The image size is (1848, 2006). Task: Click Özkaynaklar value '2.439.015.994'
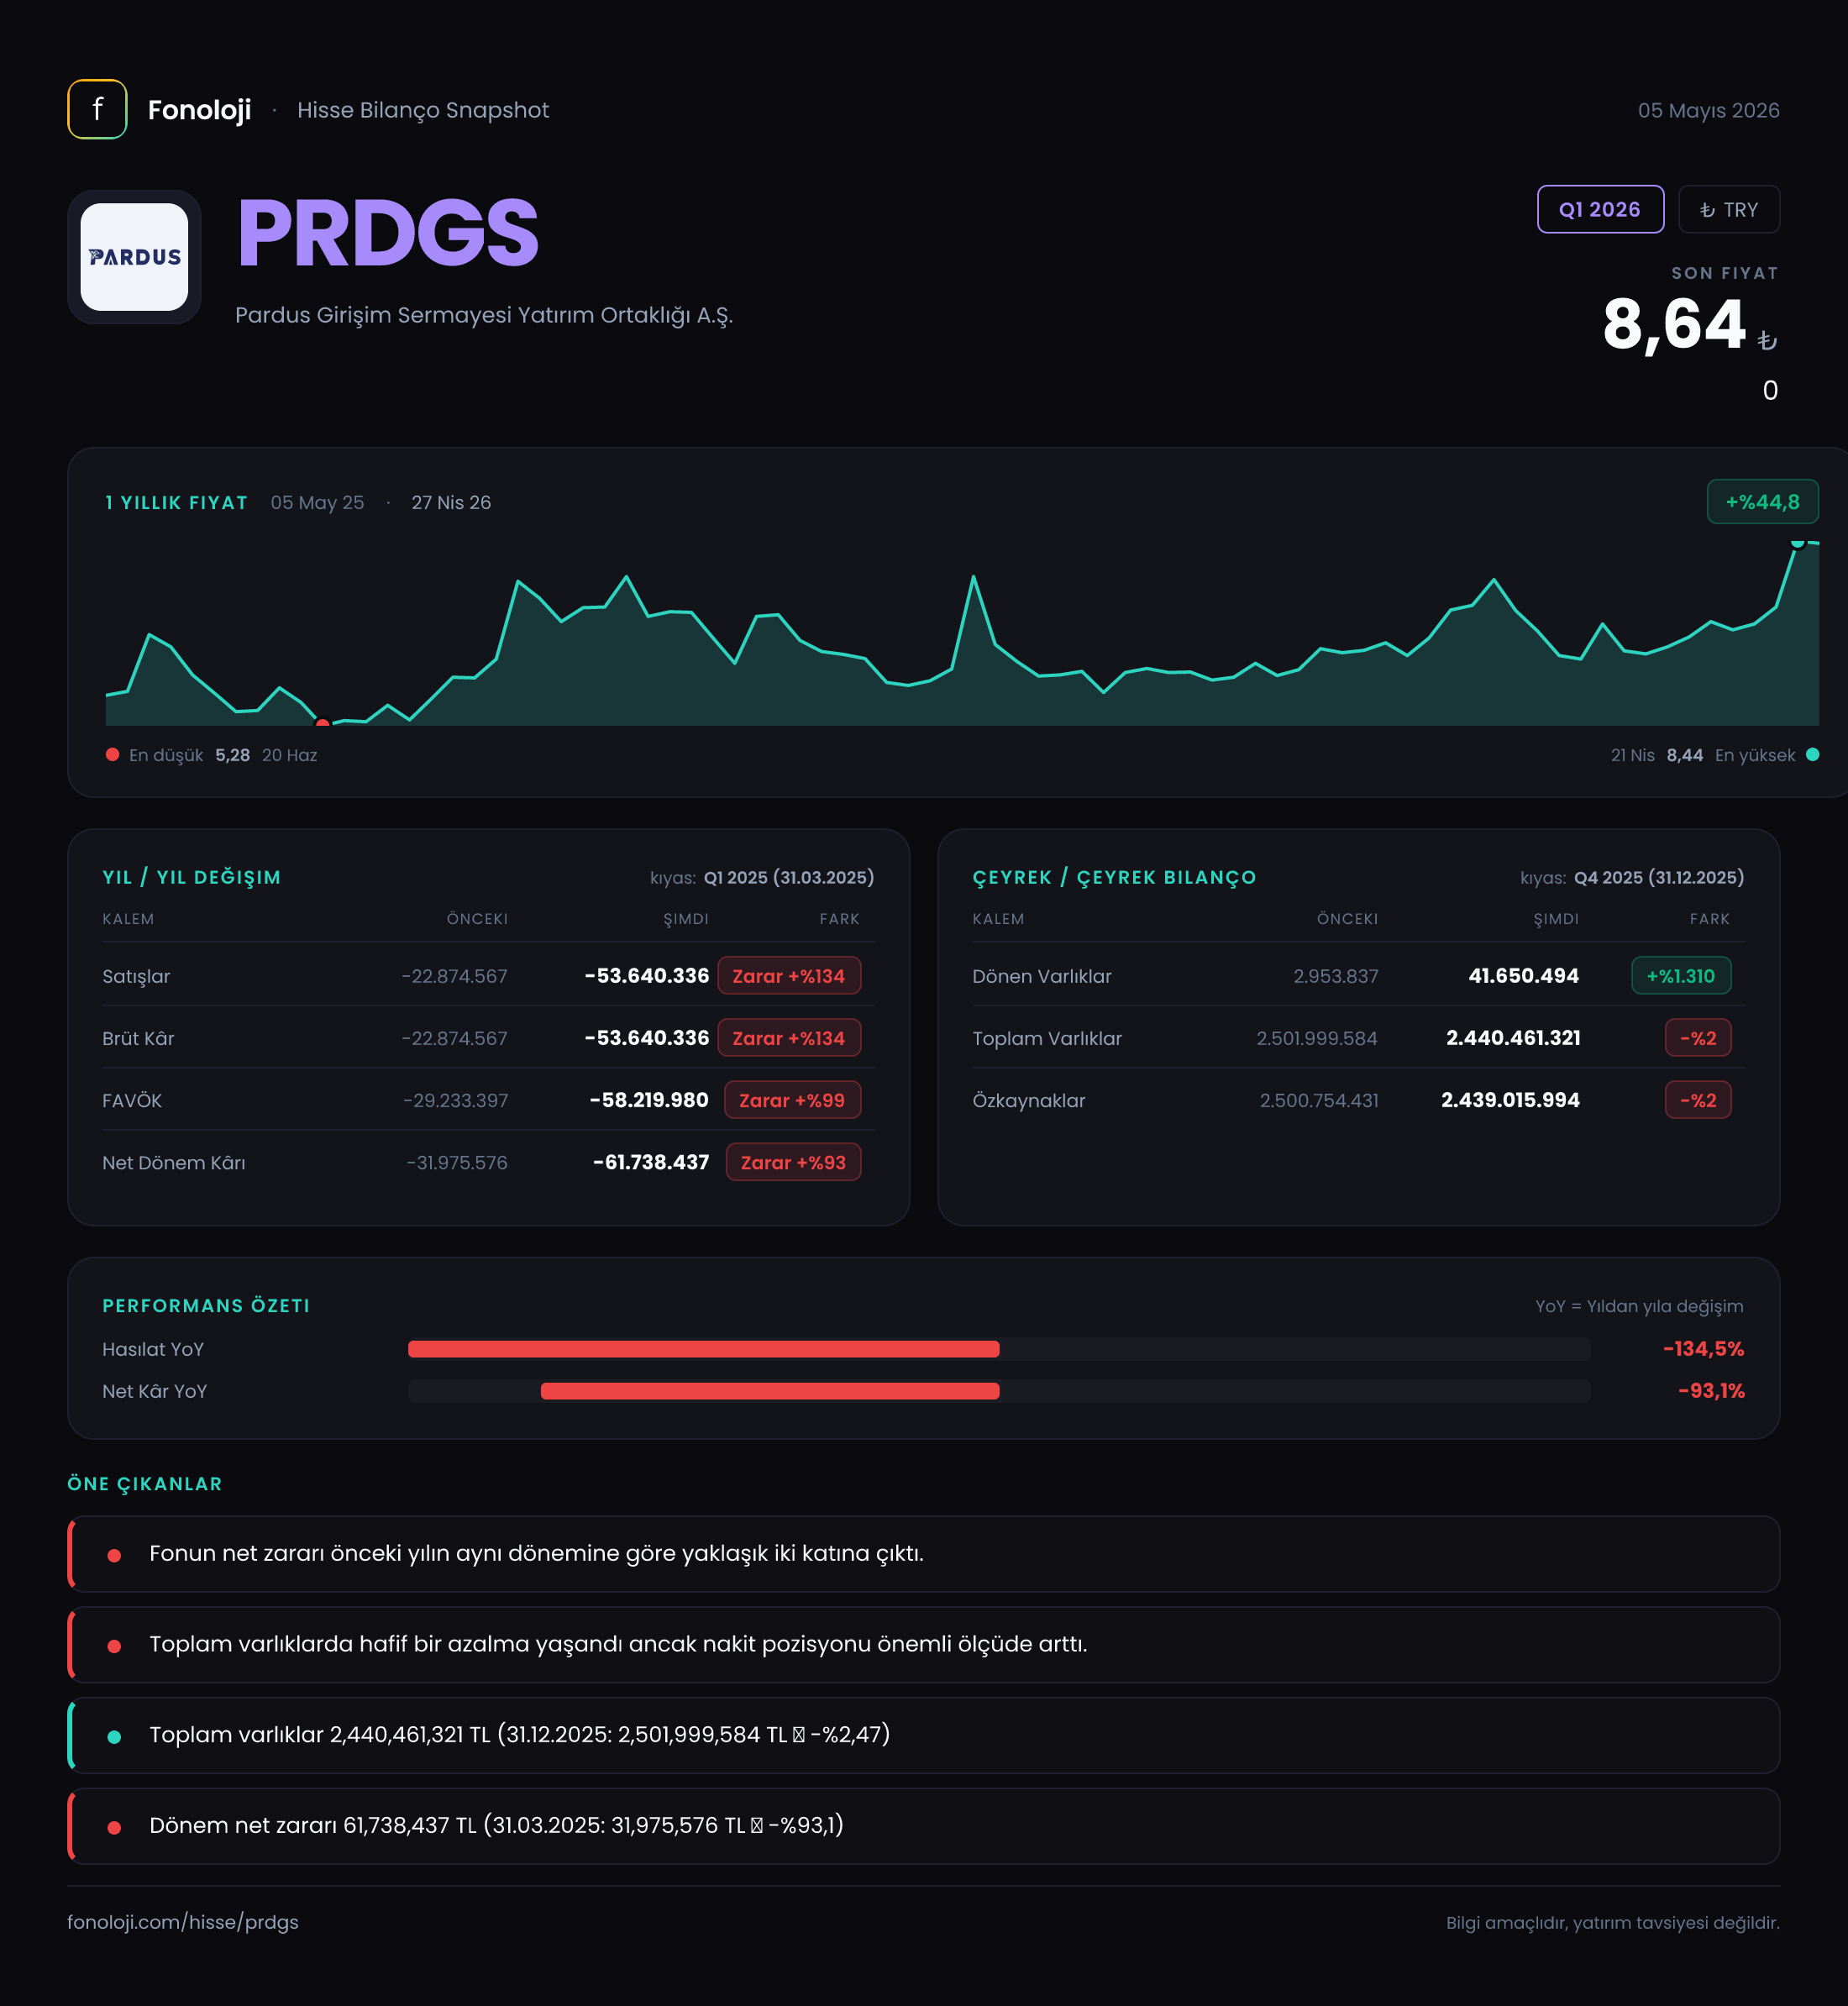[1510, 1100]
